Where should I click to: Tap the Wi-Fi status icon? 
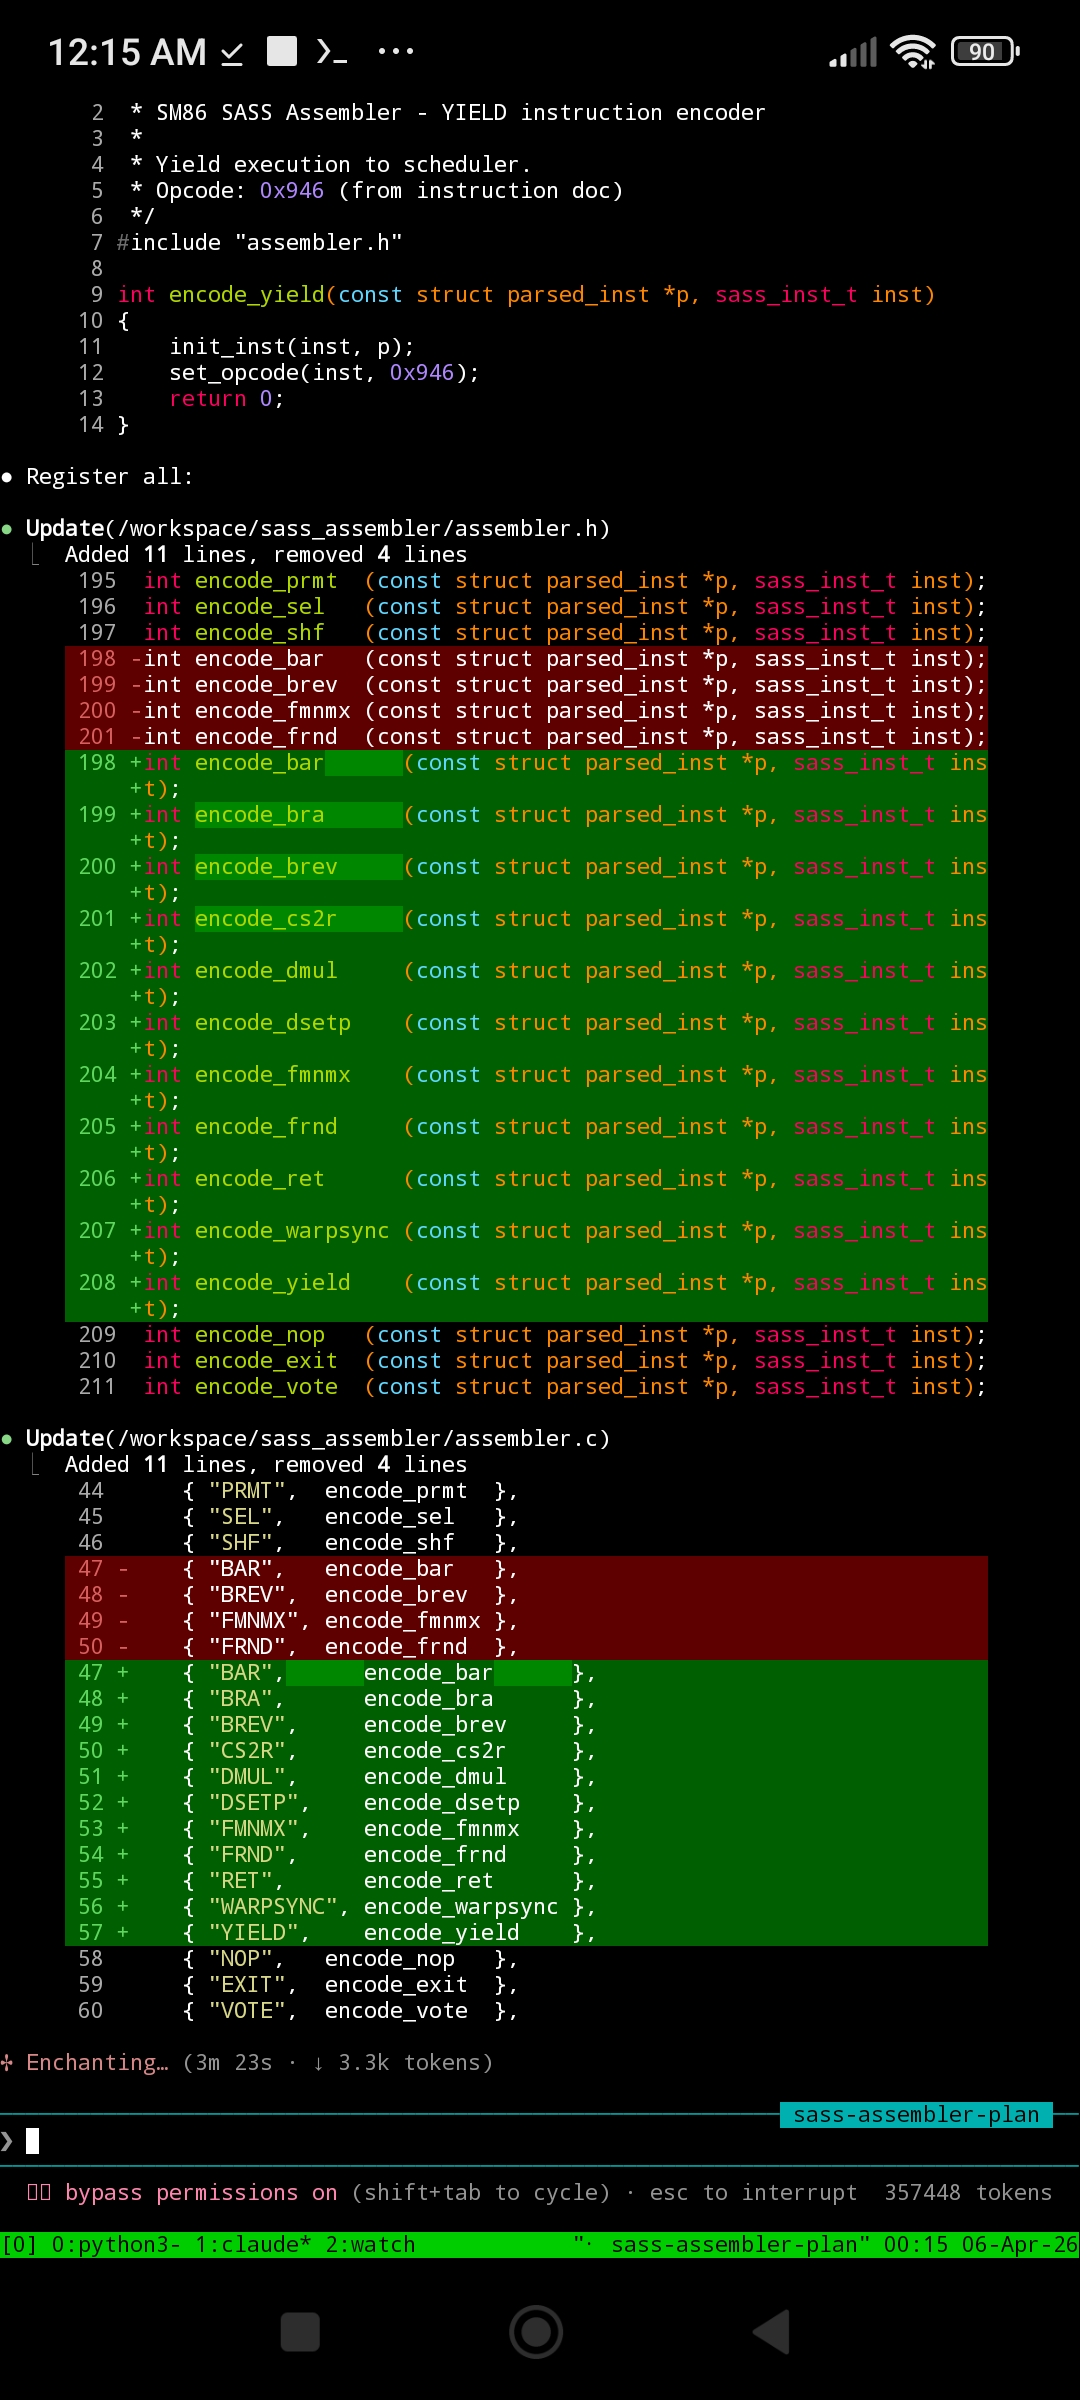913,51
